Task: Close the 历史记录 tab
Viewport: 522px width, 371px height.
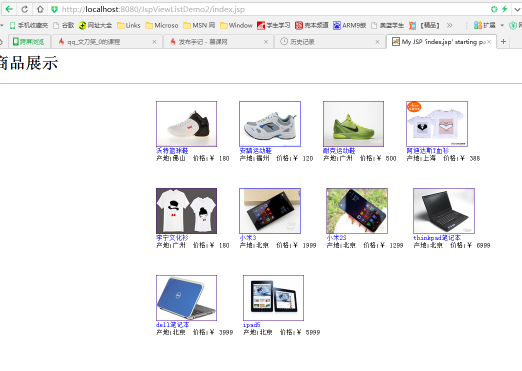Action: point(377,42)
